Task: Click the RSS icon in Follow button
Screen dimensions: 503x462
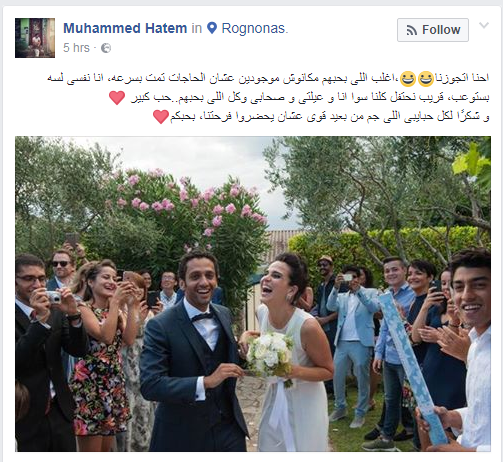Action: pyautogui.click(x=412, y=30)
